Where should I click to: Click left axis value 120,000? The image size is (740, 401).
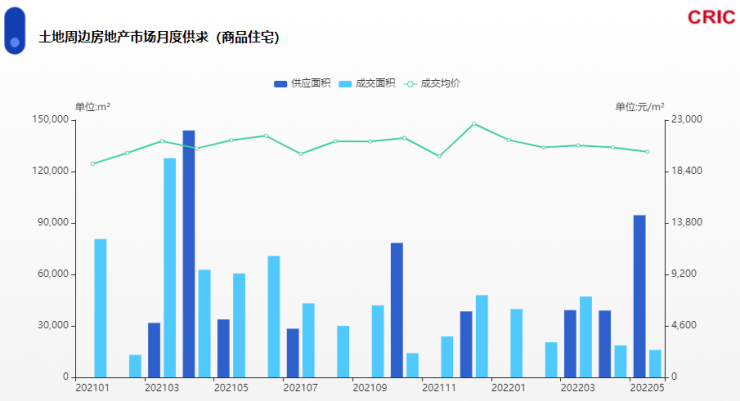[x=50, y=171]
